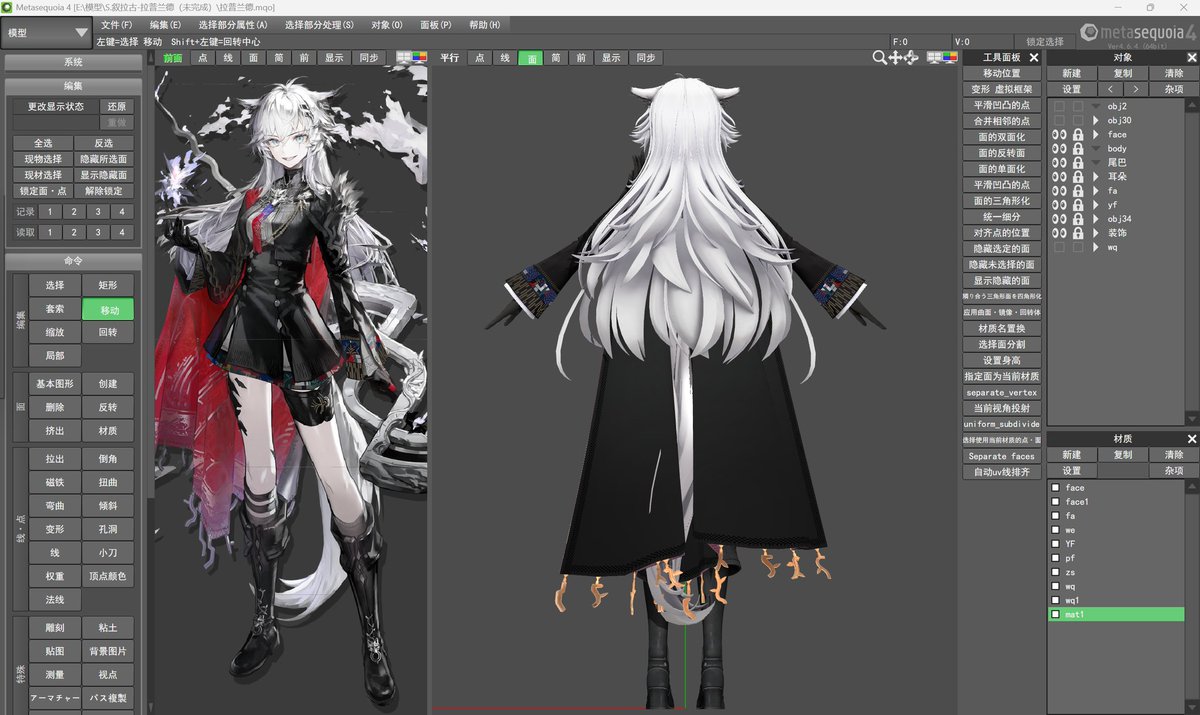The height and width of the screenshot is (715, 1200).
Task: Click the material list scrollbar up arrow
Action: [1192, 486]
